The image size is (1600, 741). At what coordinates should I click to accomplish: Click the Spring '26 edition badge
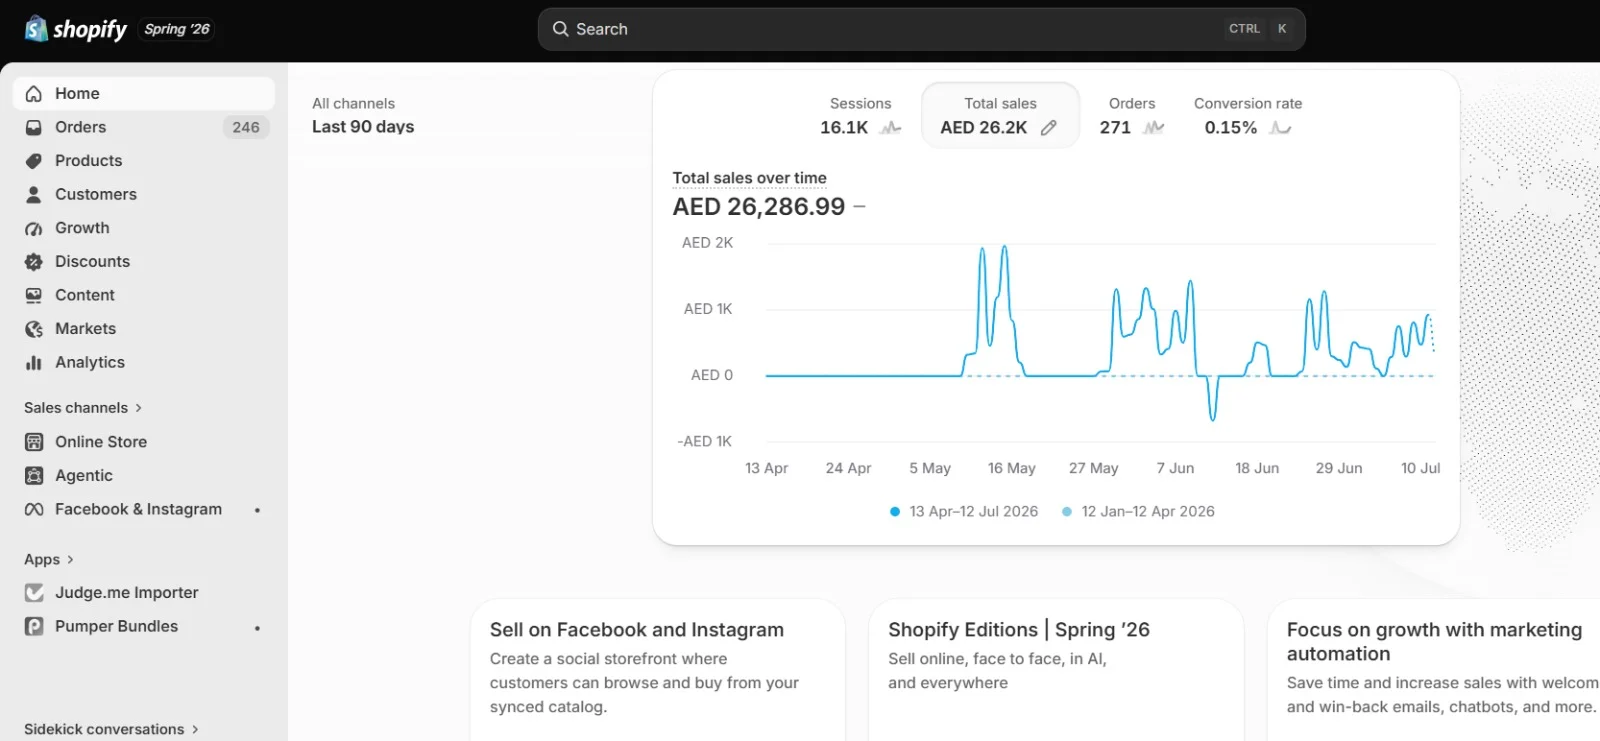click(177, 29)
